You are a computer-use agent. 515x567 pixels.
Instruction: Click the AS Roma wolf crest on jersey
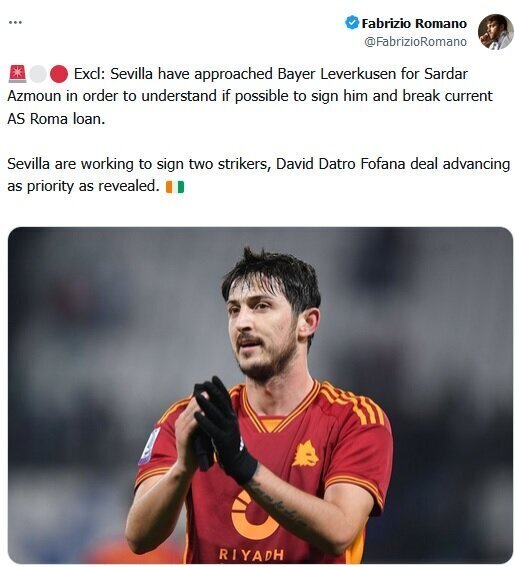pyautogui.click(x=306, y=453)
